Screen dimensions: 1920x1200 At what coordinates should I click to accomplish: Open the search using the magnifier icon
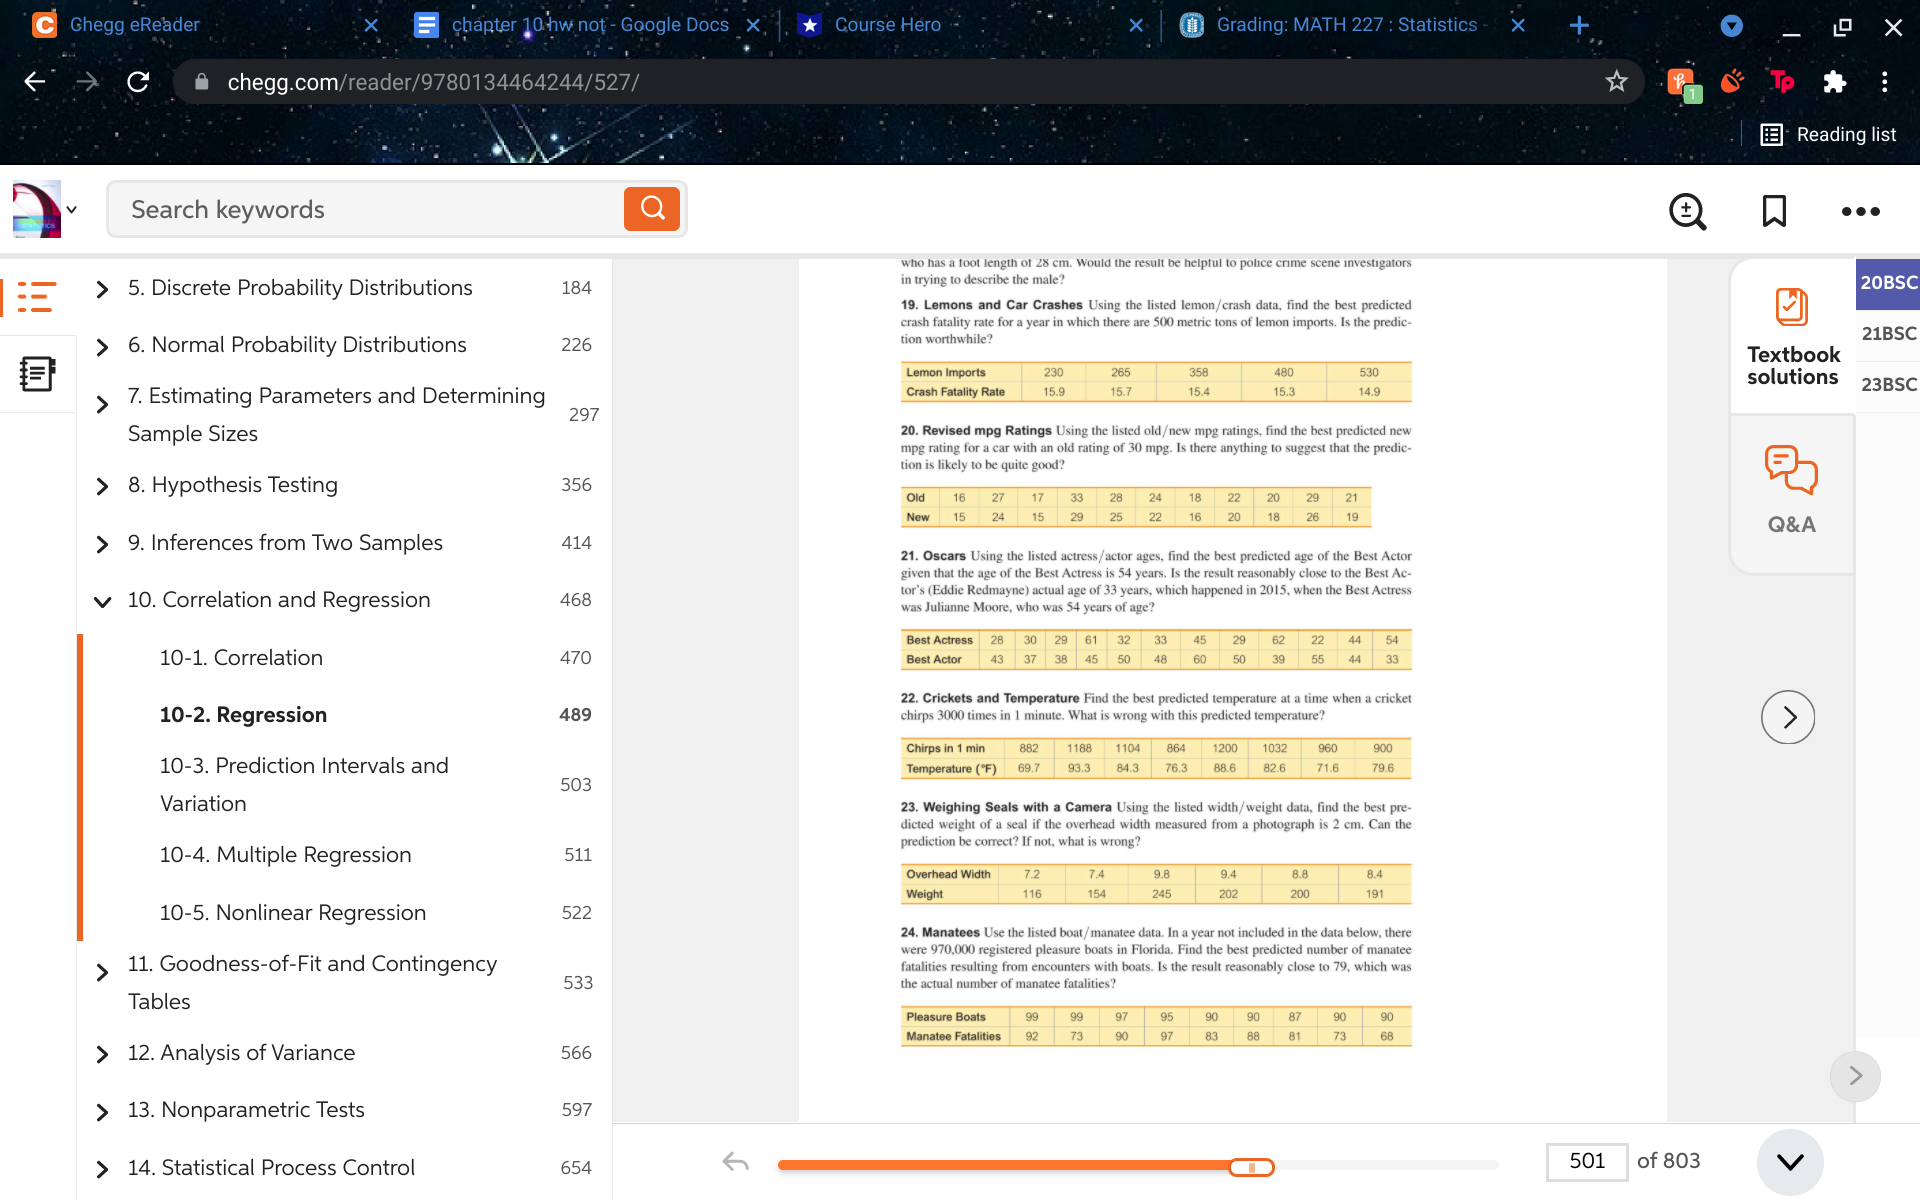point(652,209)
